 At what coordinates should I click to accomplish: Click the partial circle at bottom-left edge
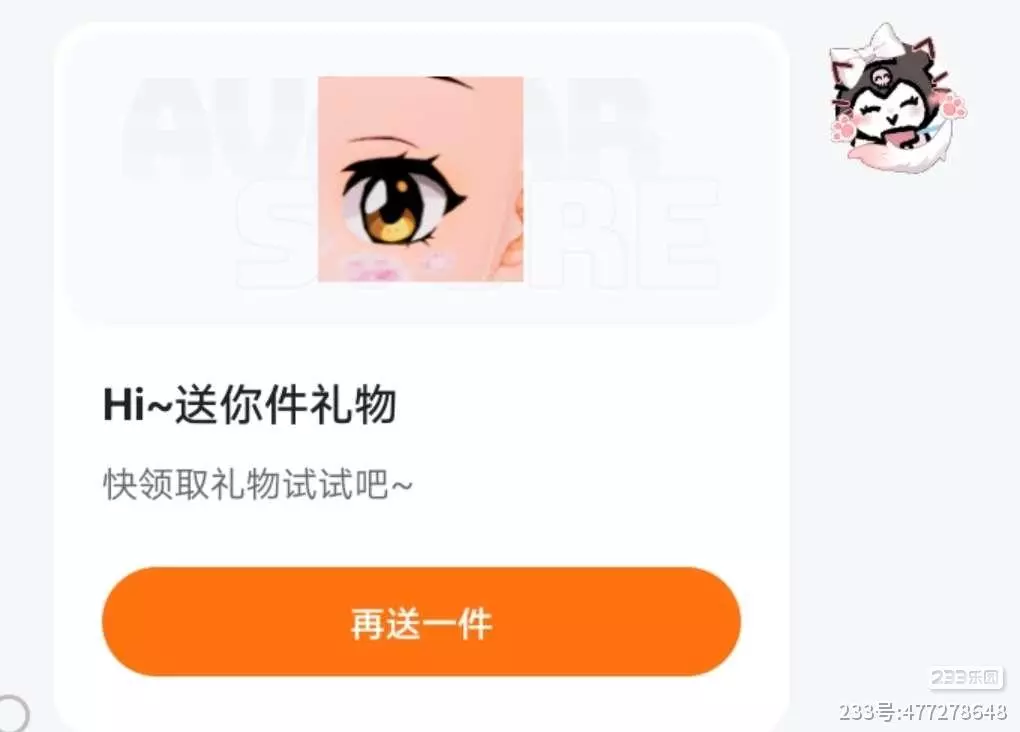click(13, 713)
